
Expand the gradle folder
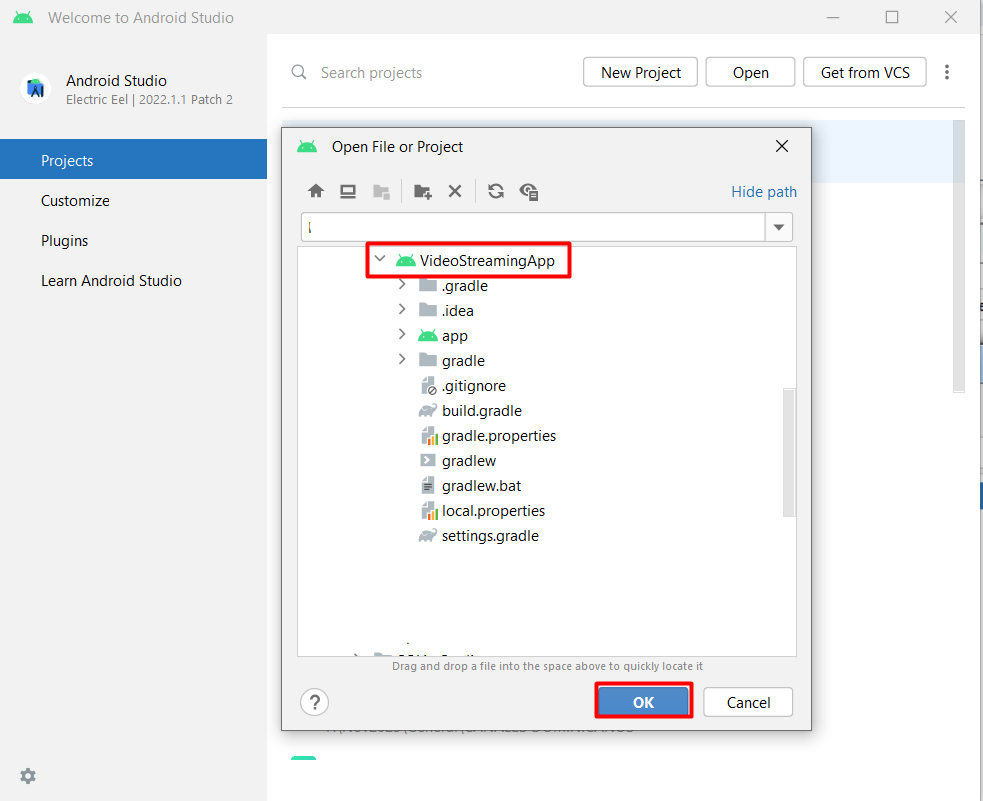(402, 360)
